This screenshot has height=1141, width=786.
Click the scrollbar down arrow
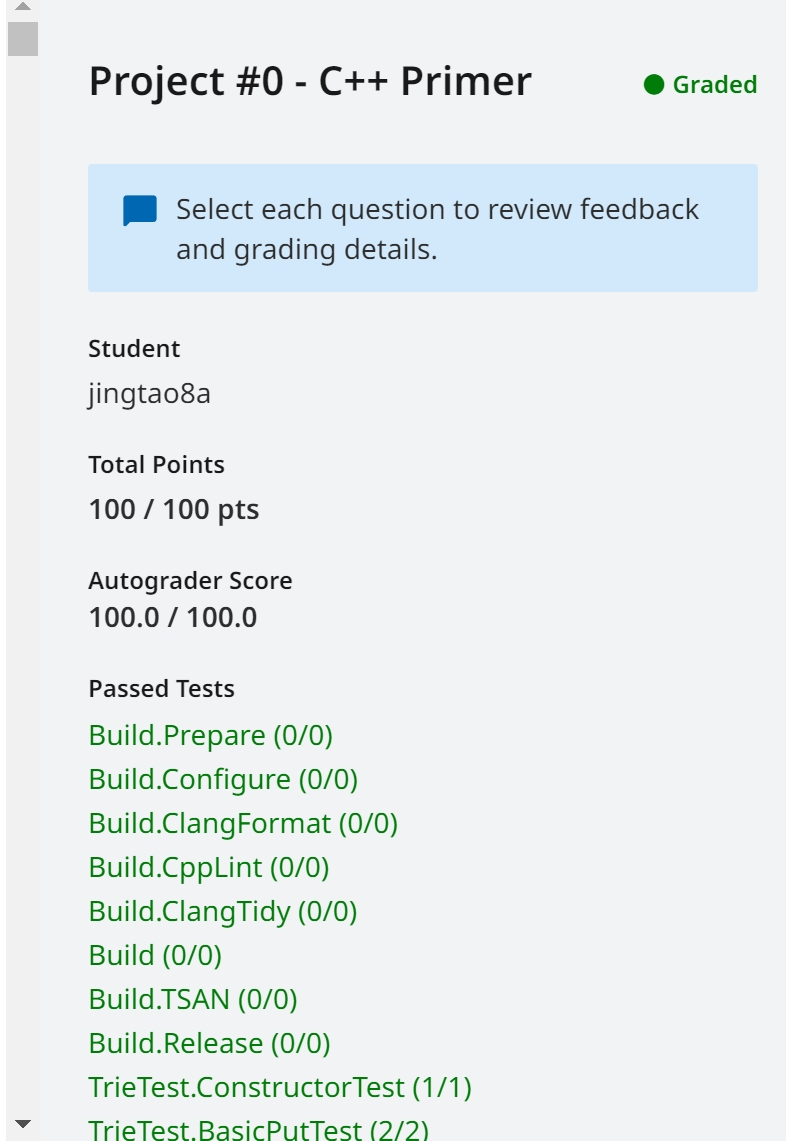tap(23, 1124)
